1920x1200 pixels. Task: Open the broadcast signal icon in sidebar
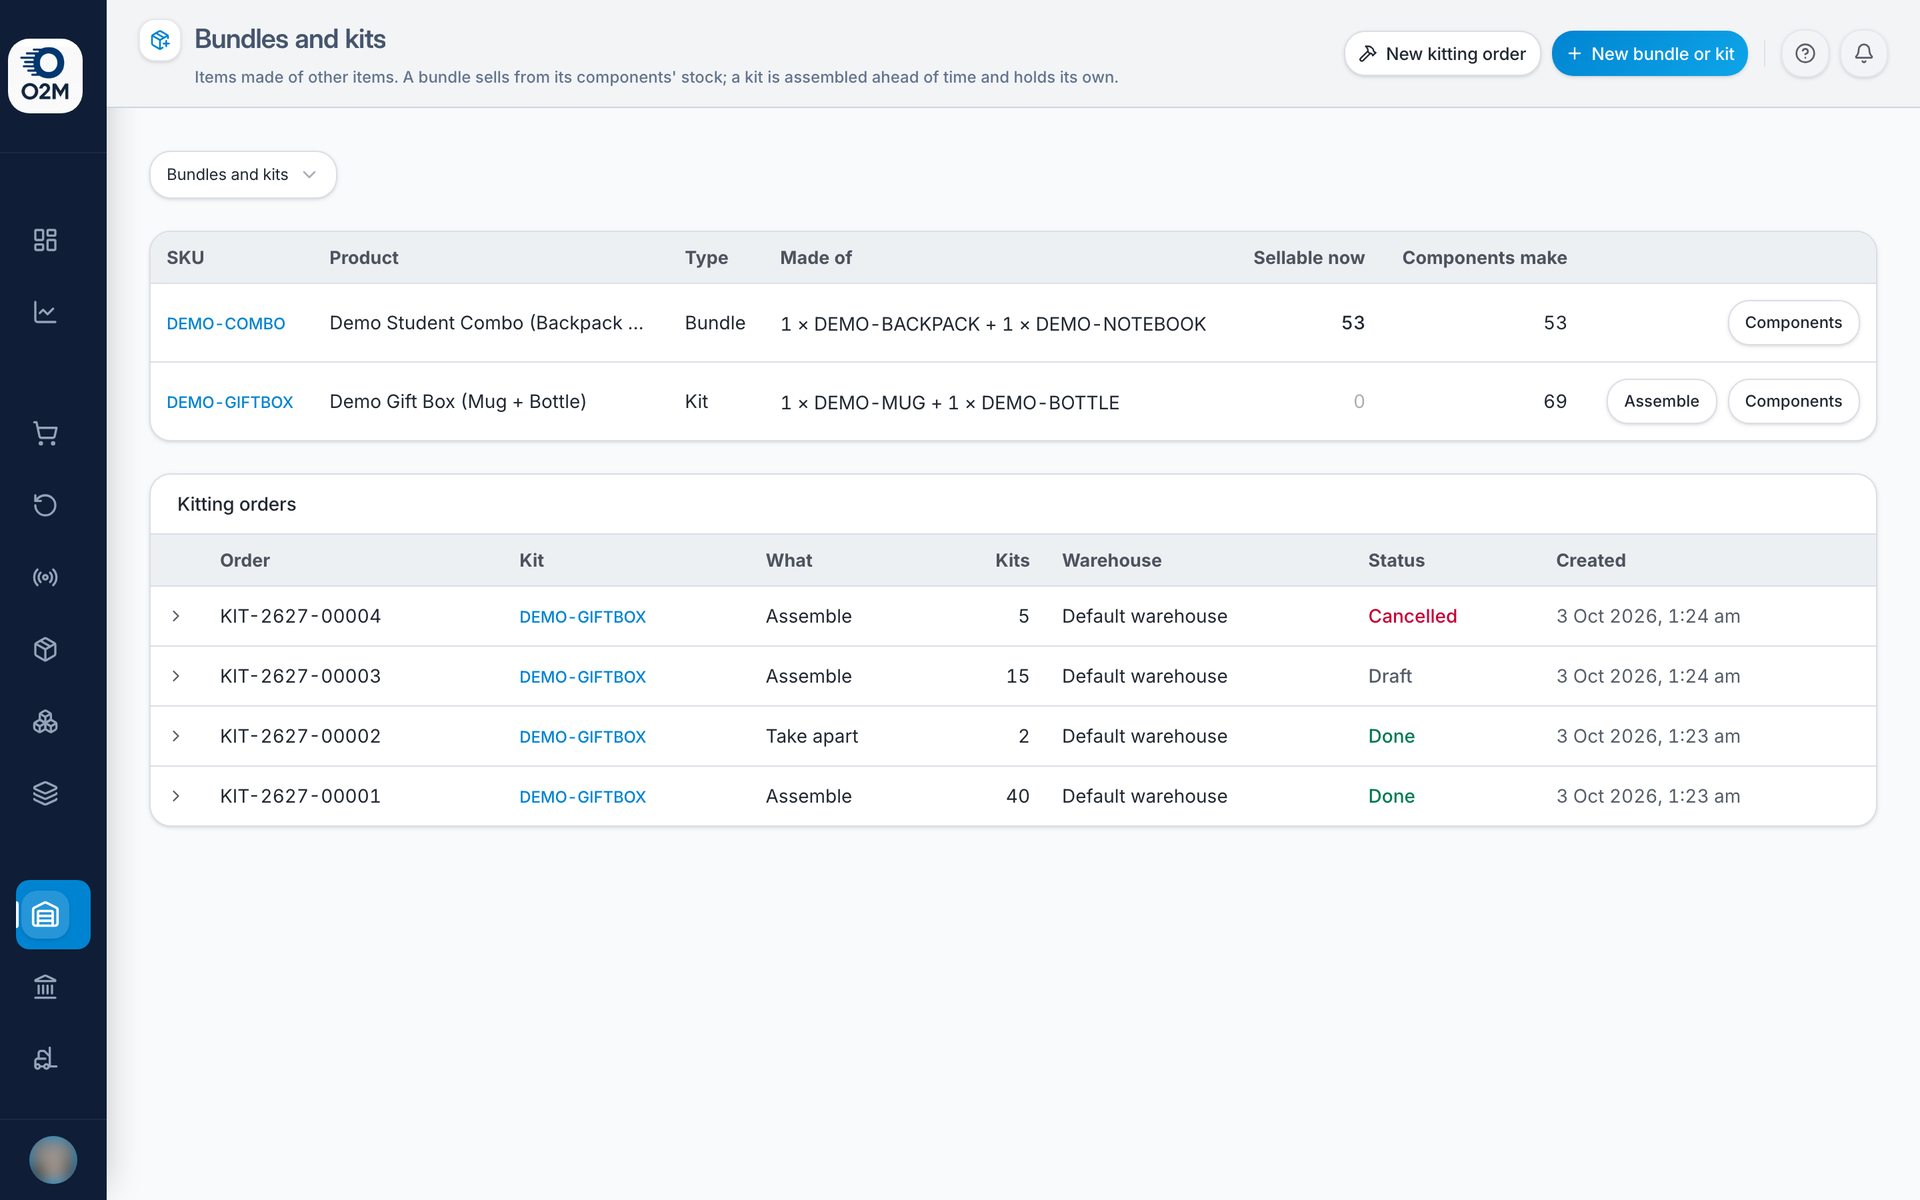tap(45, 577)
